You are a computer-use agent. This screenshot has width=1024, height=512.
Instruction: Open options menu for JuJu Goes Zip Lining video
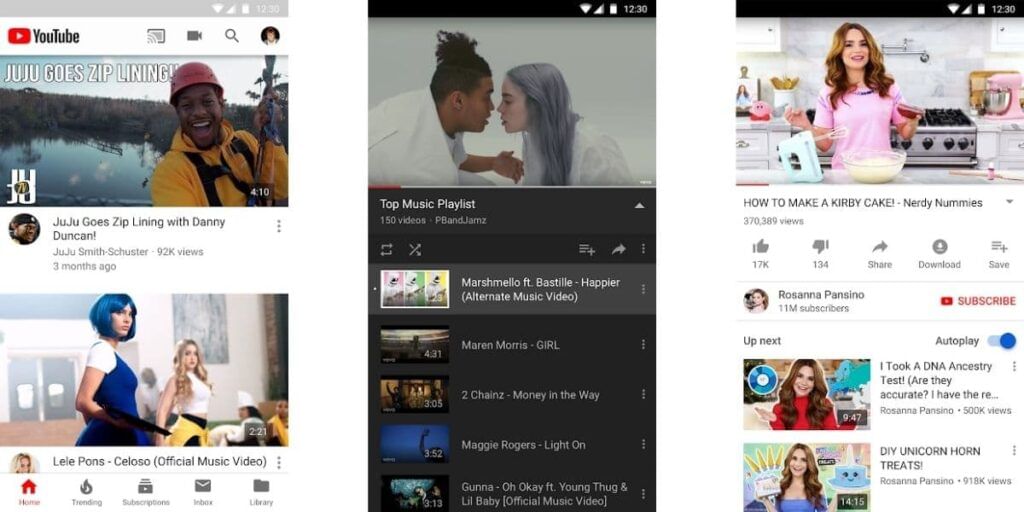[279, 226]
